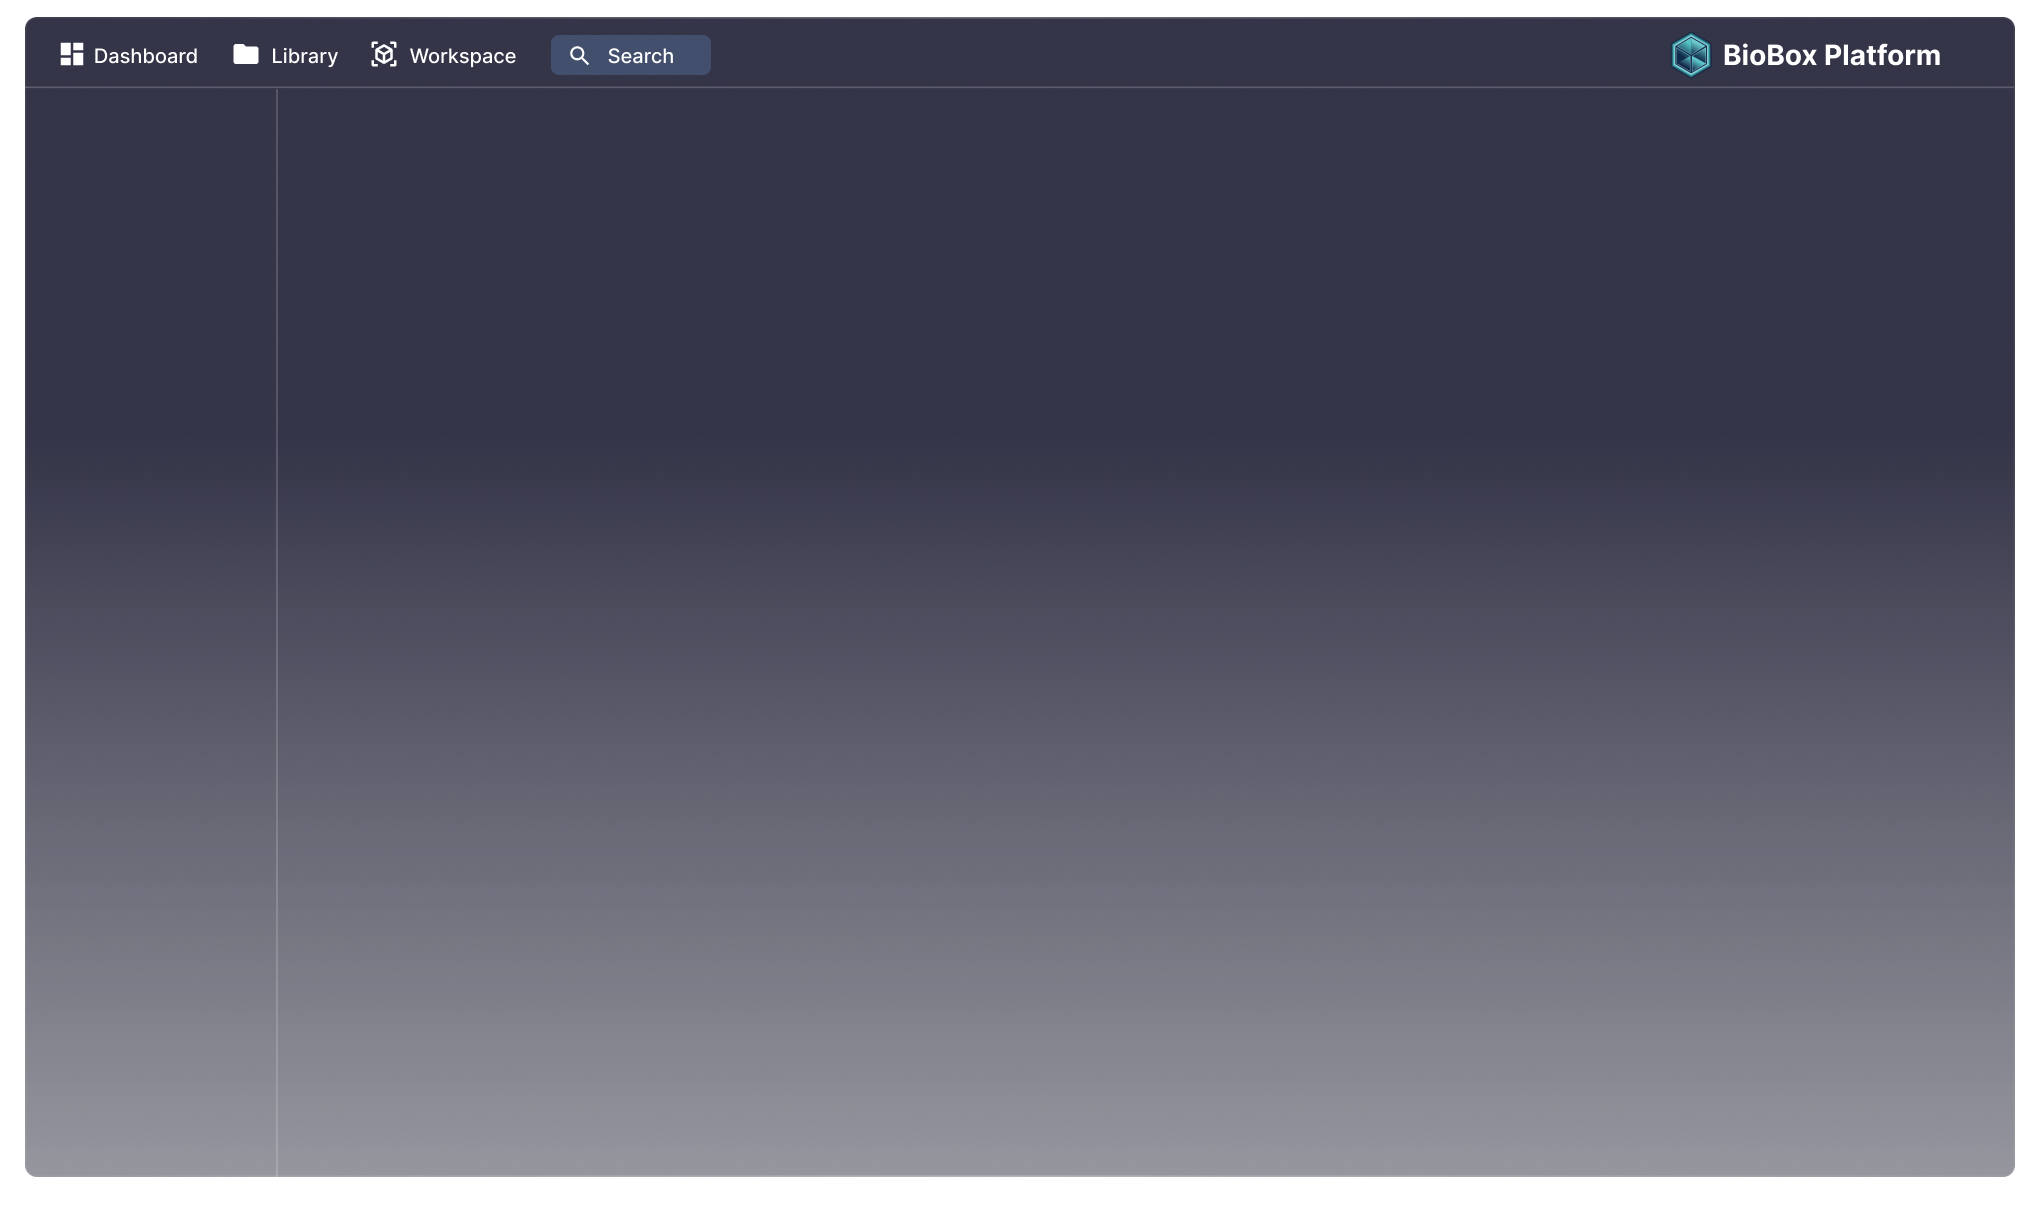This screenshot has height=1214, width=2038.
Task: Click the word BioBox in header
Action: [1769, 55]
